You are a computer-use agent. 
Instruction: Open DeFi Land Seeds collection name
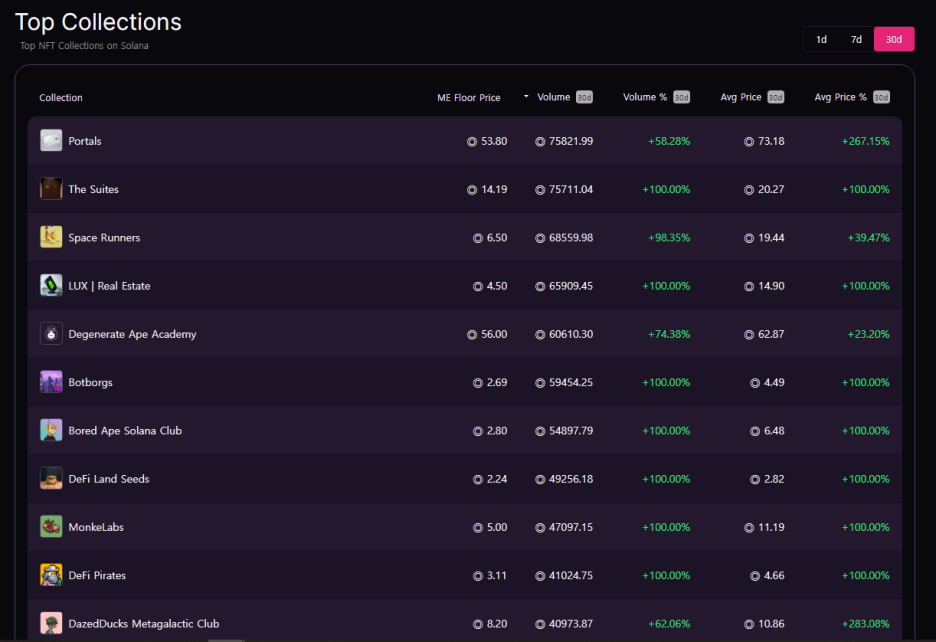pyautogui.click(x=109, y=479)
